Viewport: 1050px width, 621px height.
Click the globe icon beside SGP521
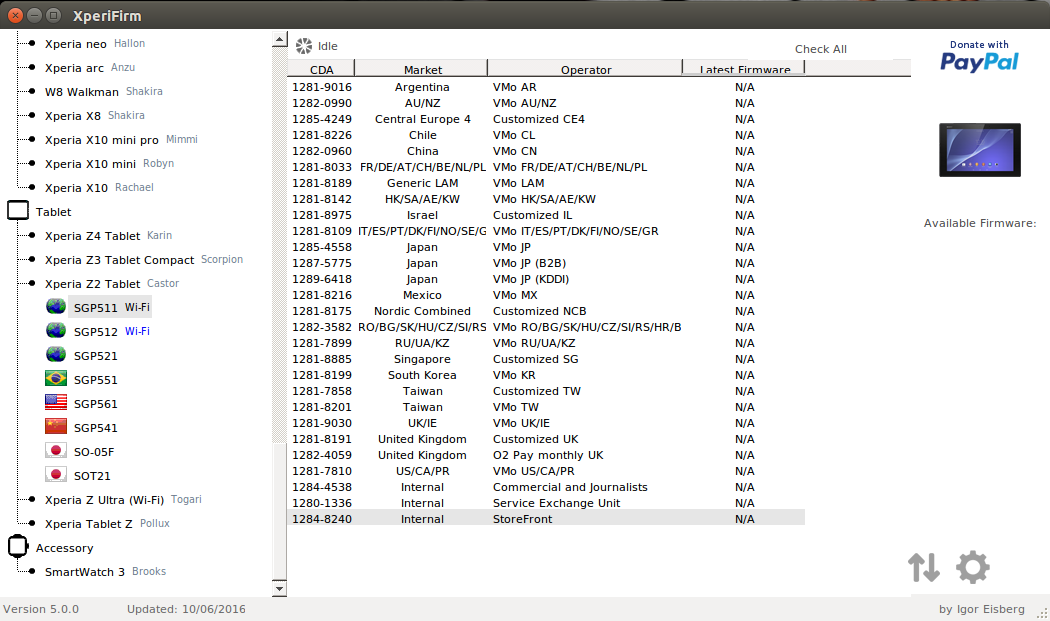(56, 355)
